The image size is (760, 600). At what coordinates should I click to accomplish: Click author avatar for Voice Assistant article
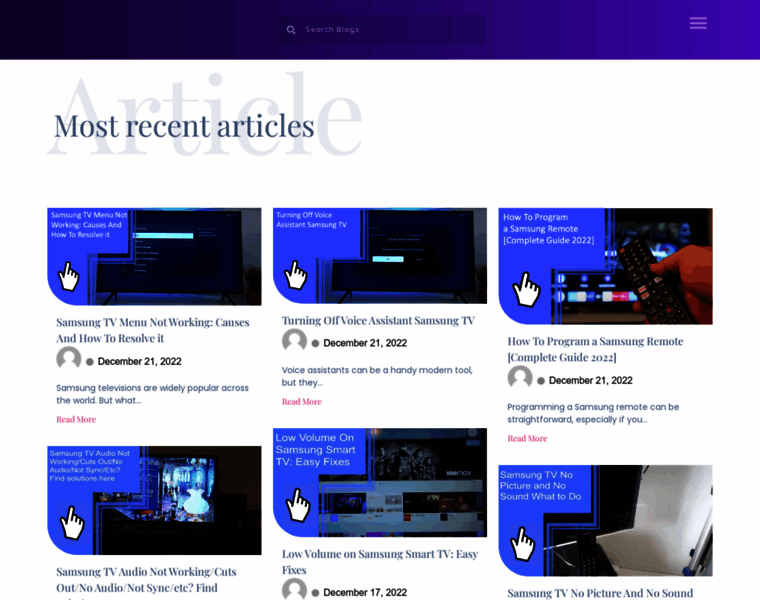pos(294,340)
